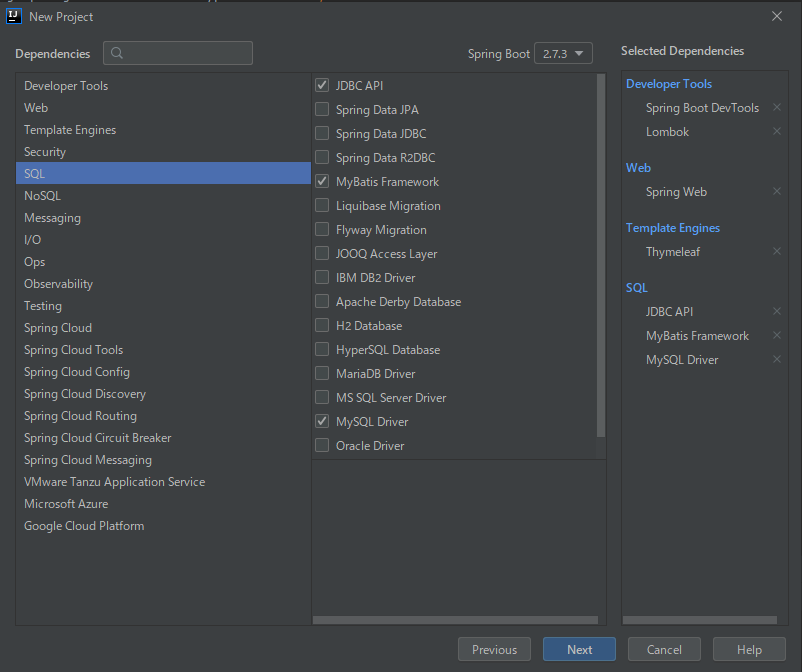Remove JDBC API from selected dependencies
The width and height of the screenshot is (802, 672).
(x=776, y=311)
